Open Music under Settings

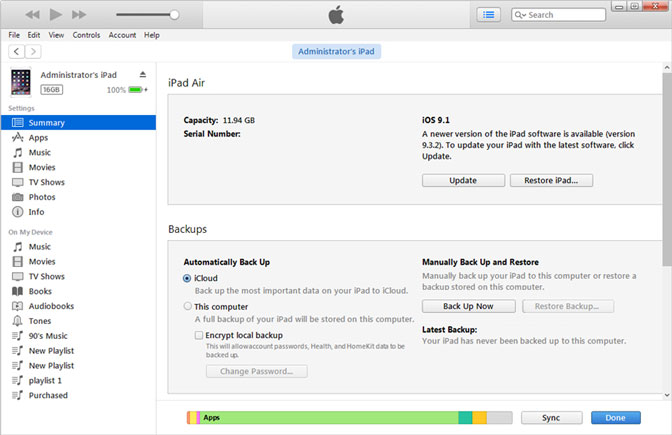click(x=78, y=153)
